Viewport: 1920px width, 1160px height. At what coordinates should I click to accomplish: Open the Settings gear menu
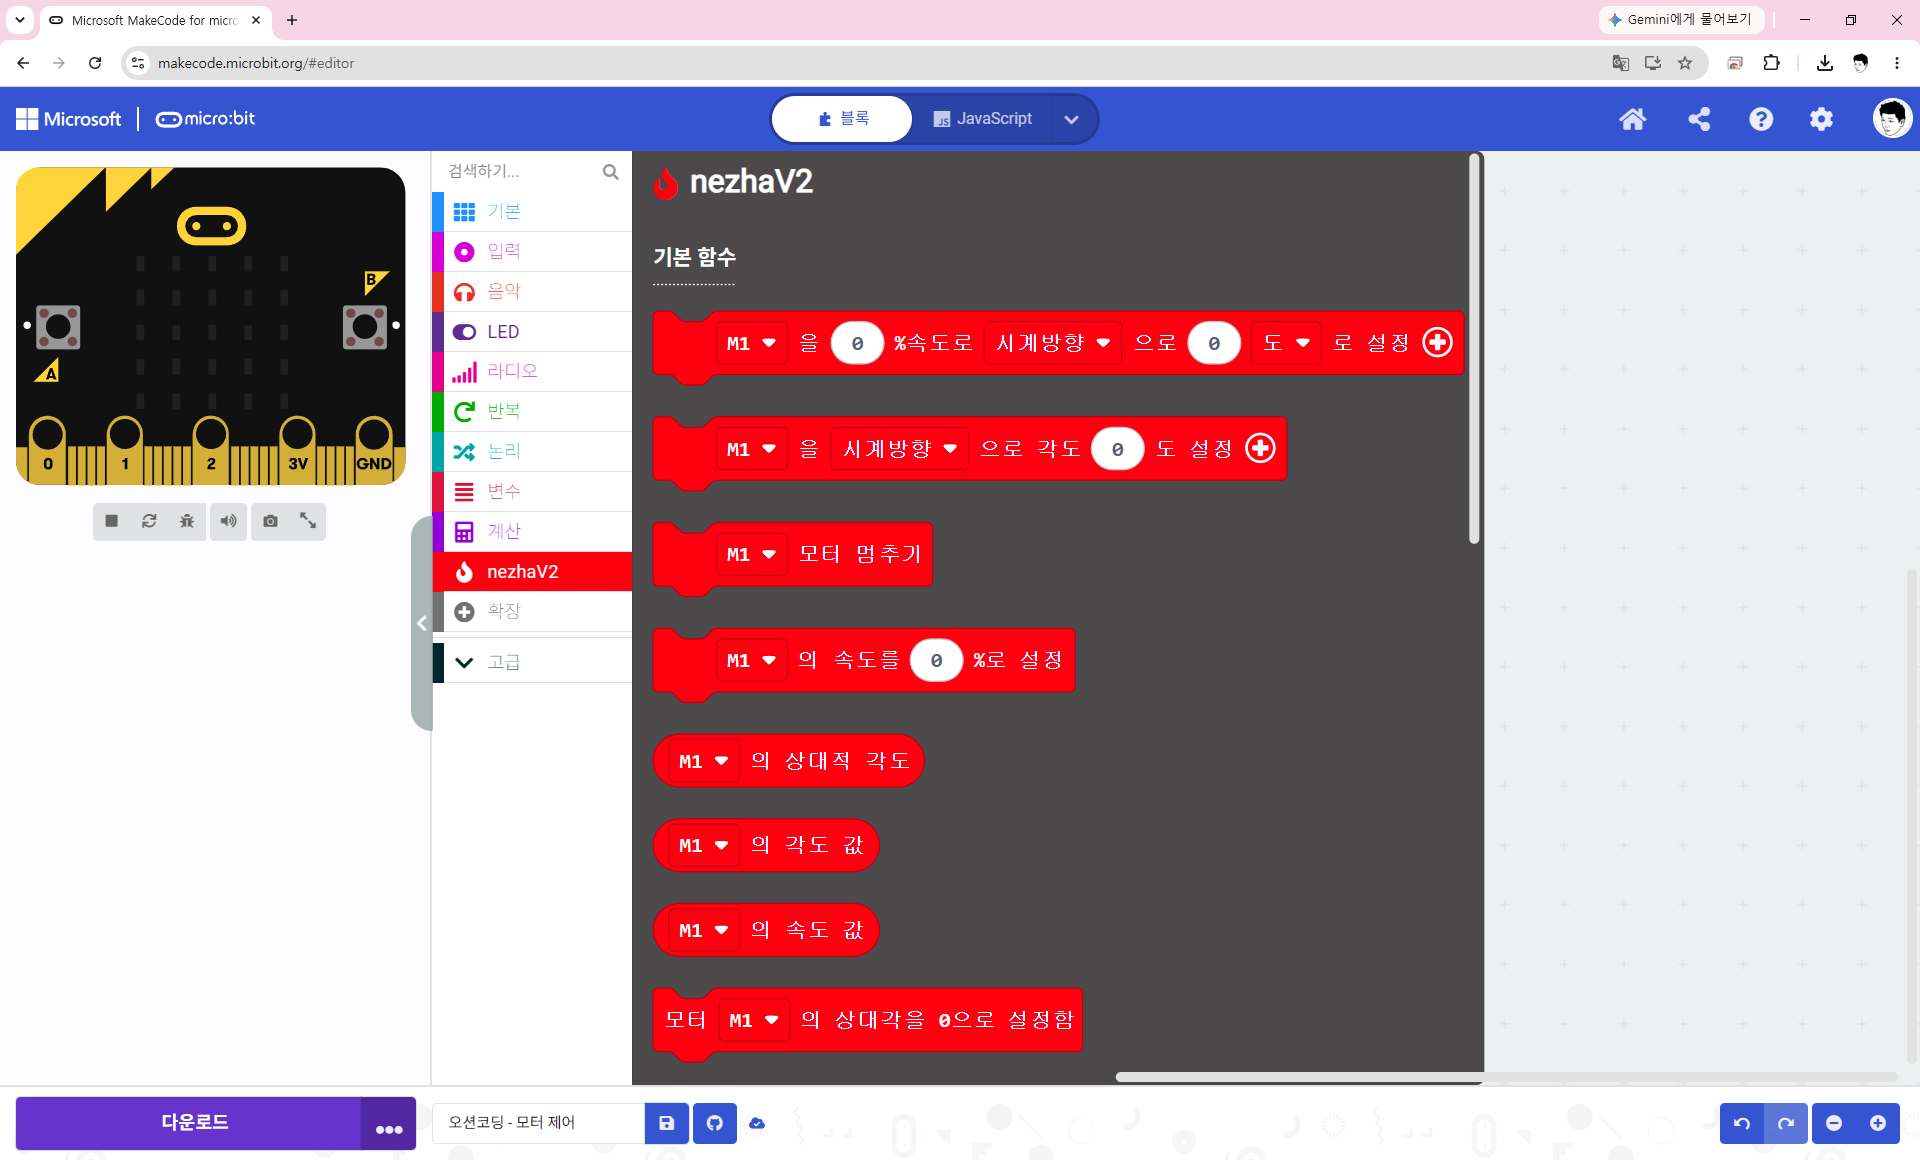click(1822, 119)
